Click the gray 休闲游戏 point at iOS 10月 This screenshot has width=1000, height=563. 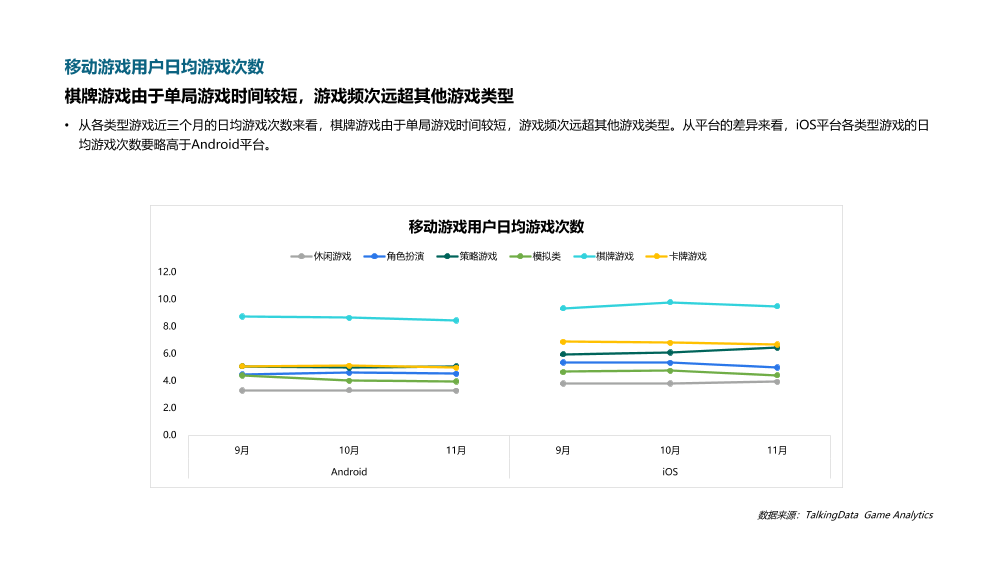tap(670, 384)
